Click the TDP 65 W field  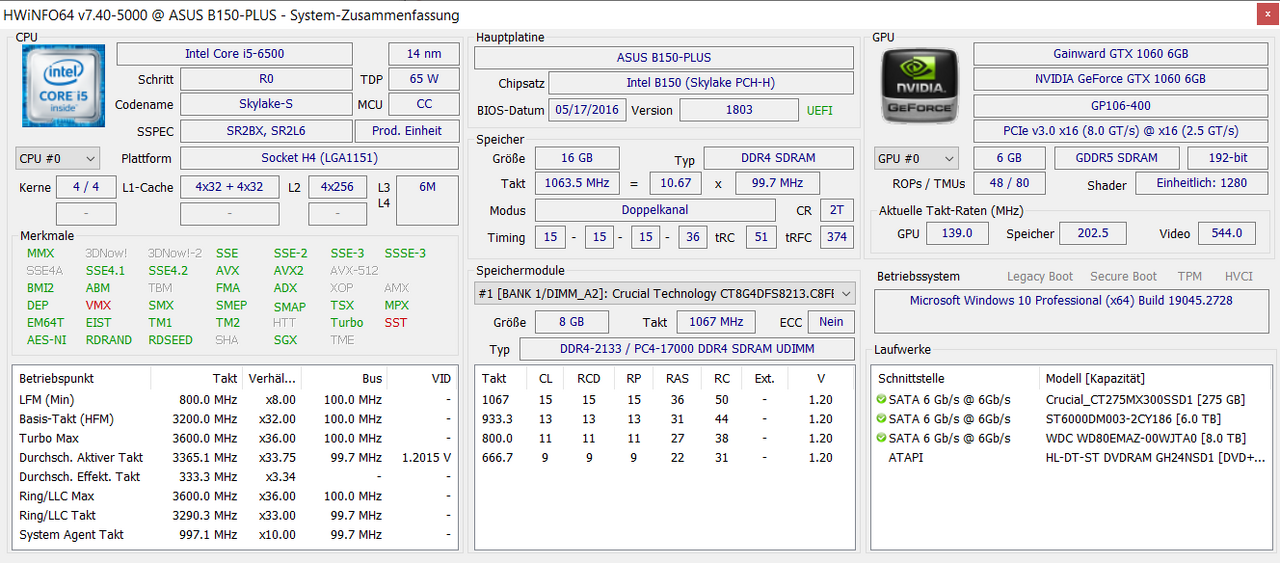click(x=424, y=79)
